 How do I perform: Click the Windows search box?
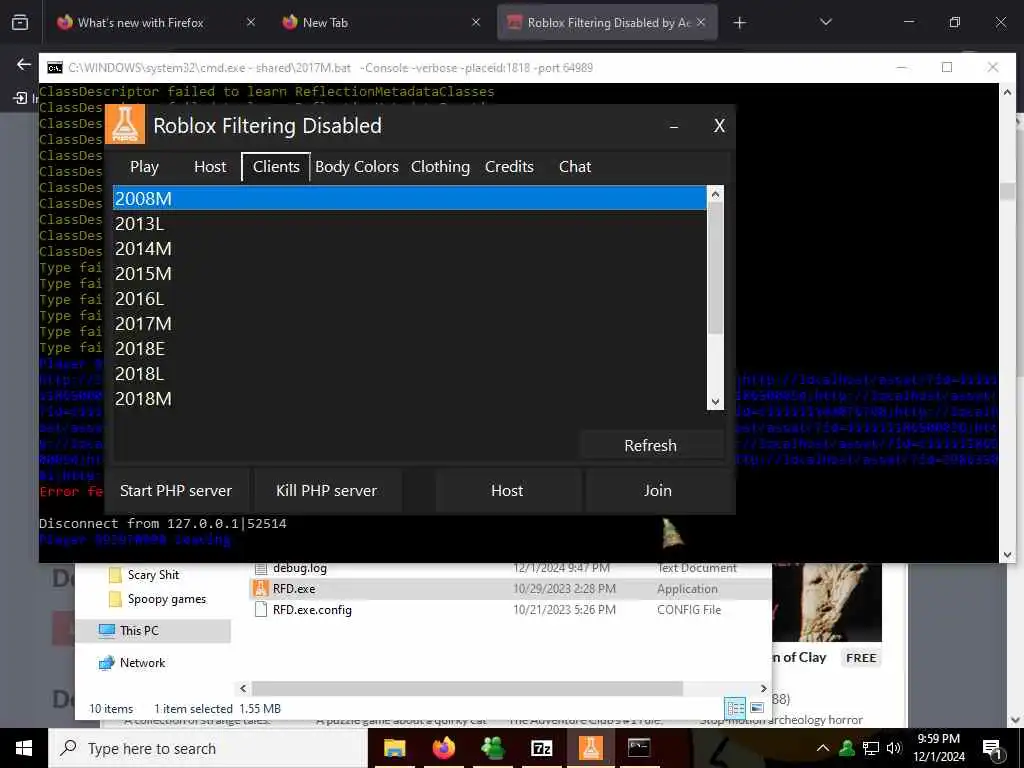click(208, 748)
